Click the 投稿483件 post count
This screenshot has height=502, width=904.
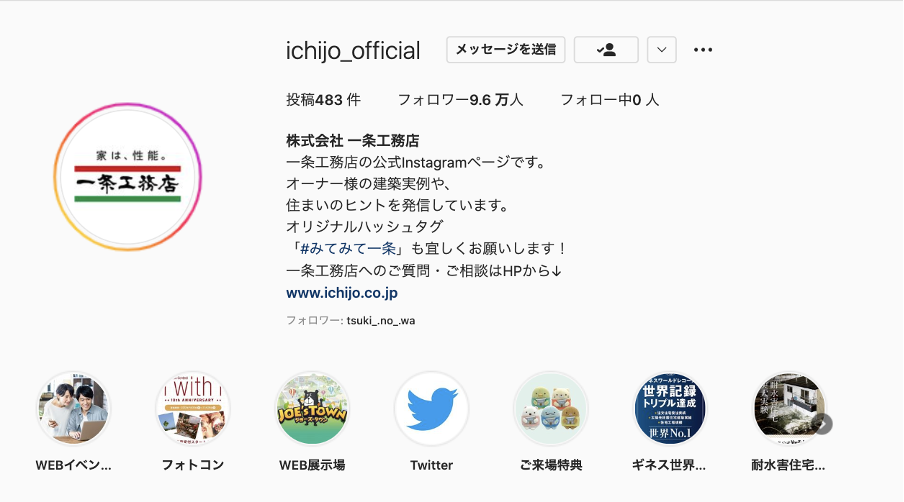[x=323, y=100]
